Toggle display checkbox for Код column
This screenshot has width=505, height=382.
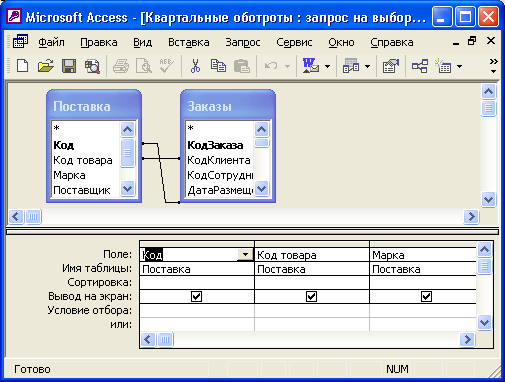(196, 296)
